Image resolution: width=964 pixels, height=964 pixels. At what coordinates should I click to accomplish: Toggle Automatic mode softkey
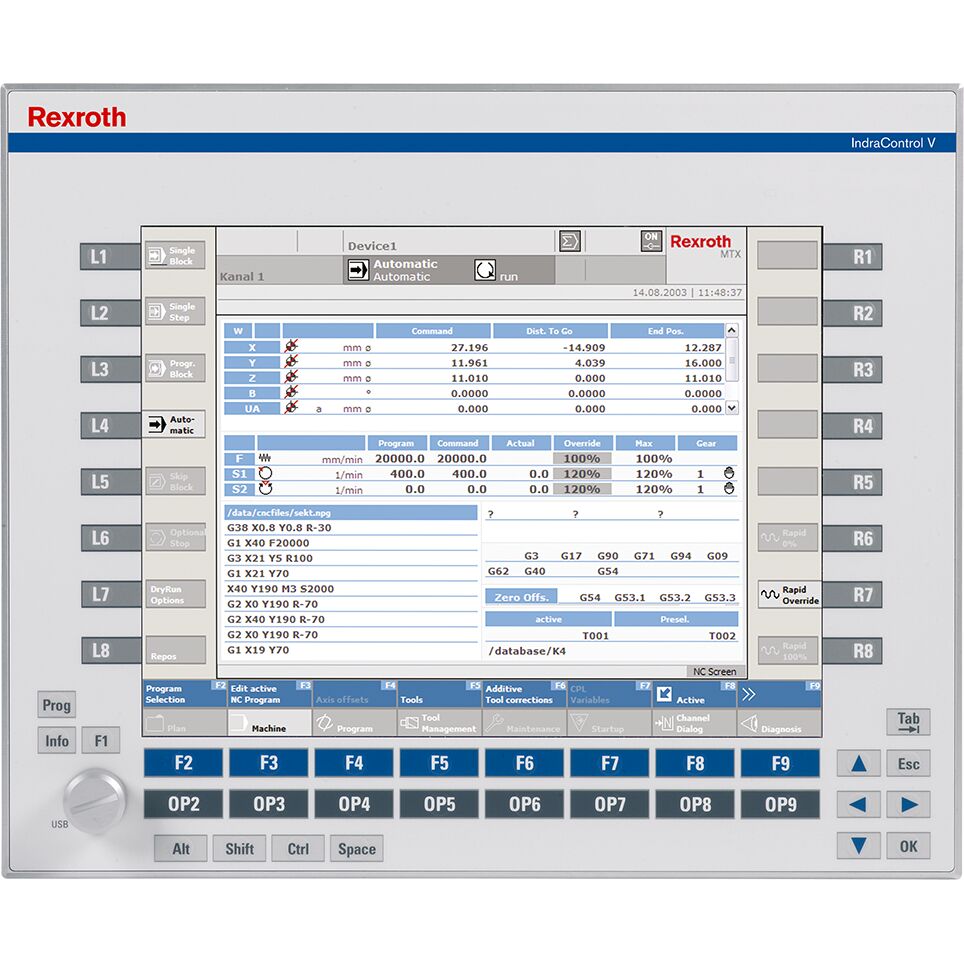point(175,425)
